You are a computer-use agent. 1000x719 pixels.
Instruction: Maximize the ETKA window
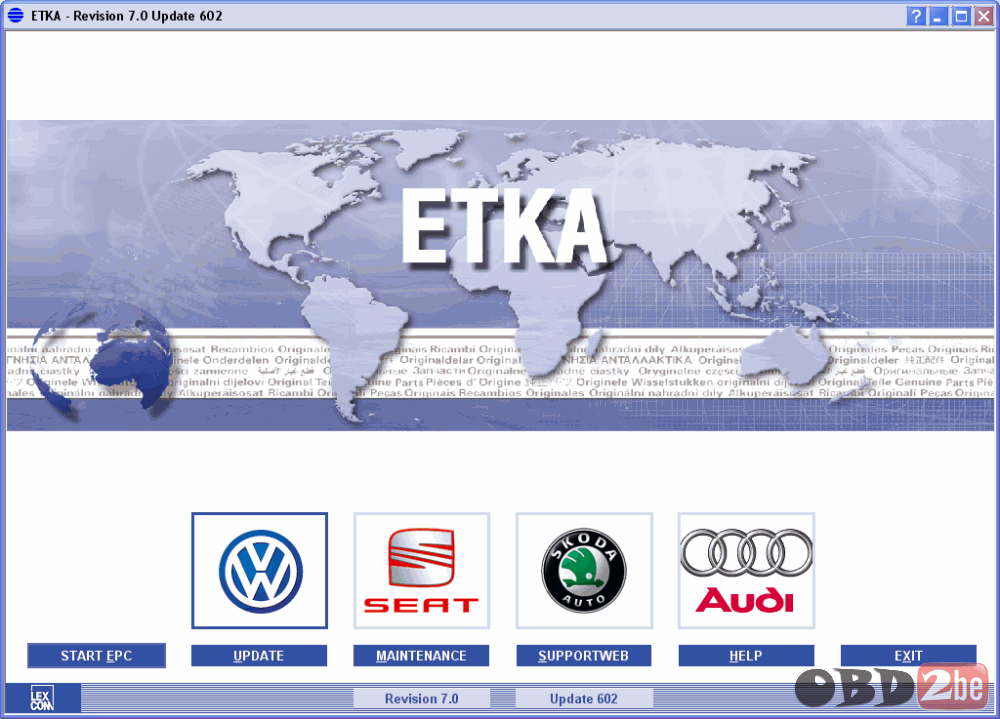point(961,16)
